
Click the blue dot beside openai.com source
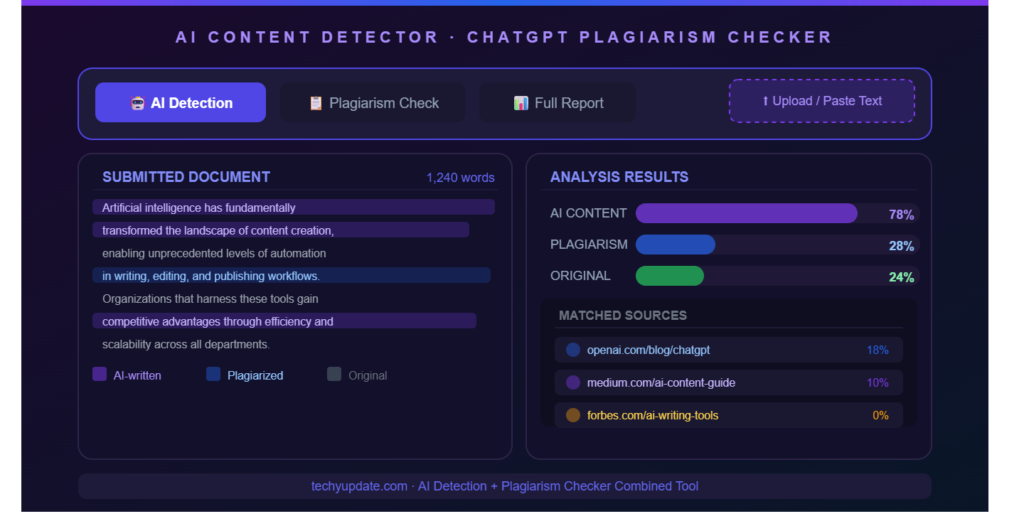tap(573, 350)
